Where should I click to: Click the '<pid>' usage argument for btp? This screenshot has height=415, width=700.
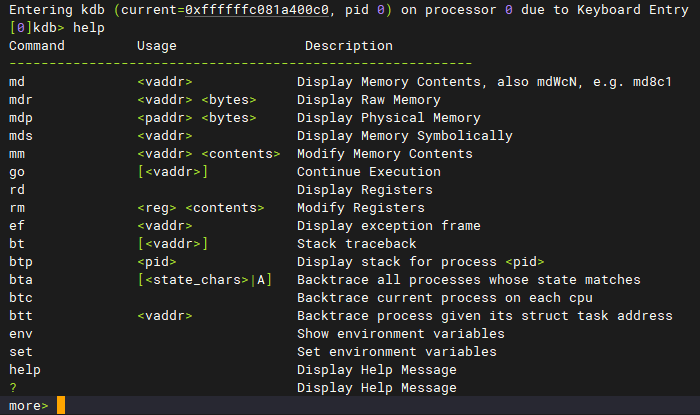click(x=156, y=261)
